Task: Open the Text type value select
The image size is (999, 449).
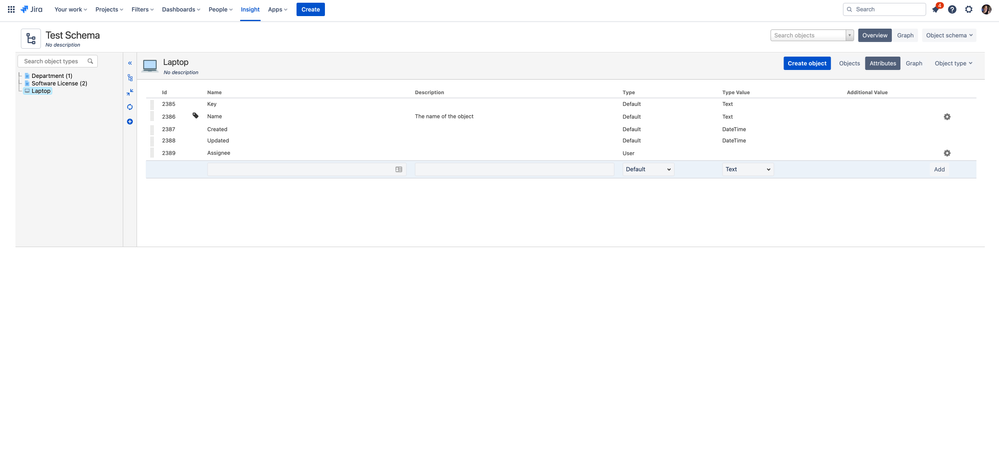Action: tap(748, 169)
